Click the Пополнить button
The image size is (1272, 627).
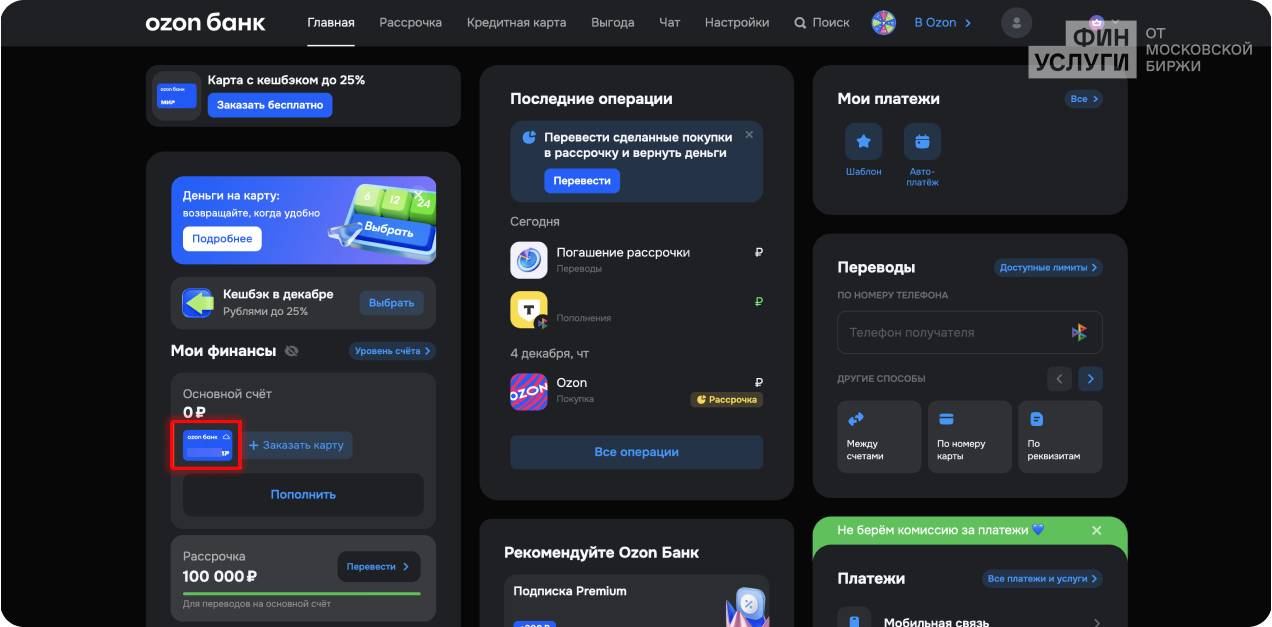pyautogui.click(x=303, y=494)
